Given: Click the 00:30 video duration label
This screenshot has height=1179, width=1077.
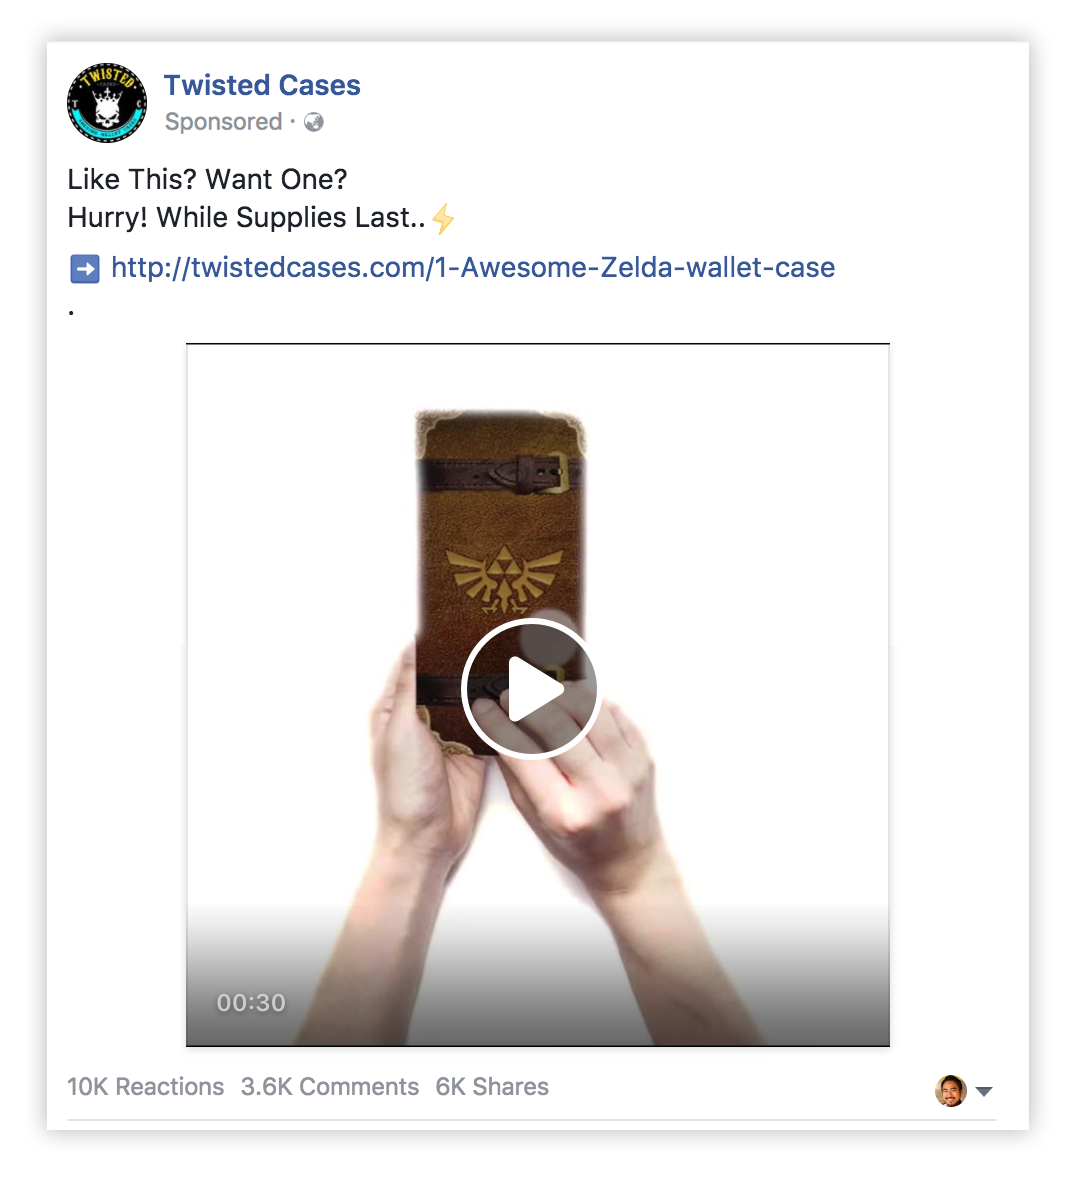Looking at the screenshot, I should [x=251, y=1002].
